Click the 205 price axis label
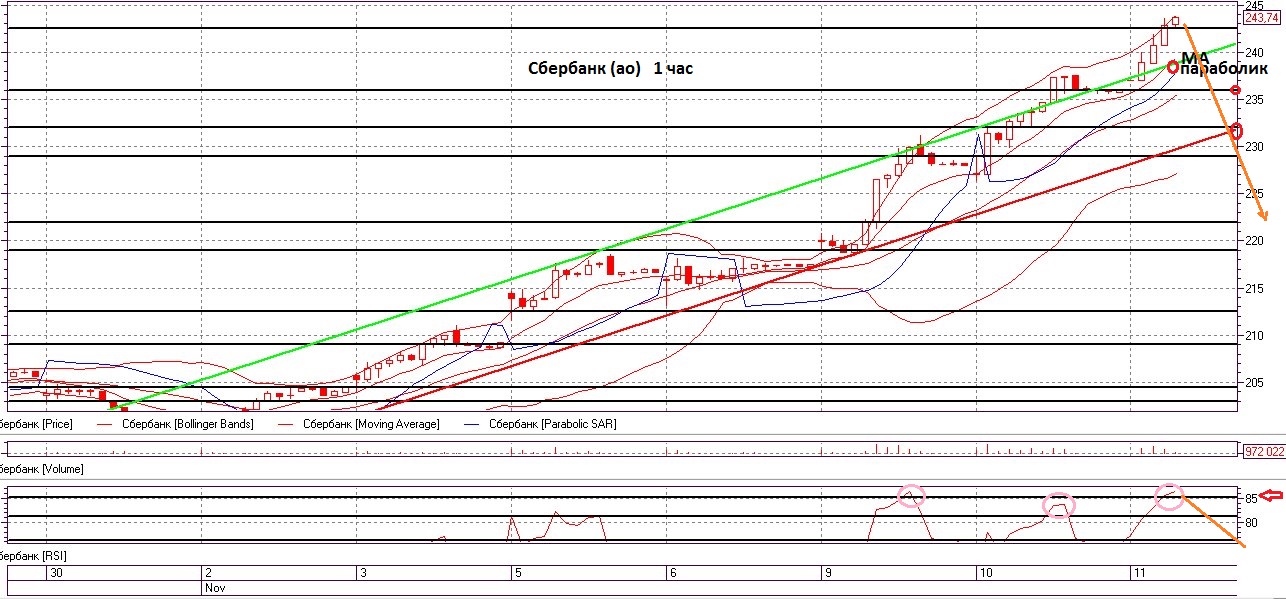1286x599 pixels. pos(1254,382)
